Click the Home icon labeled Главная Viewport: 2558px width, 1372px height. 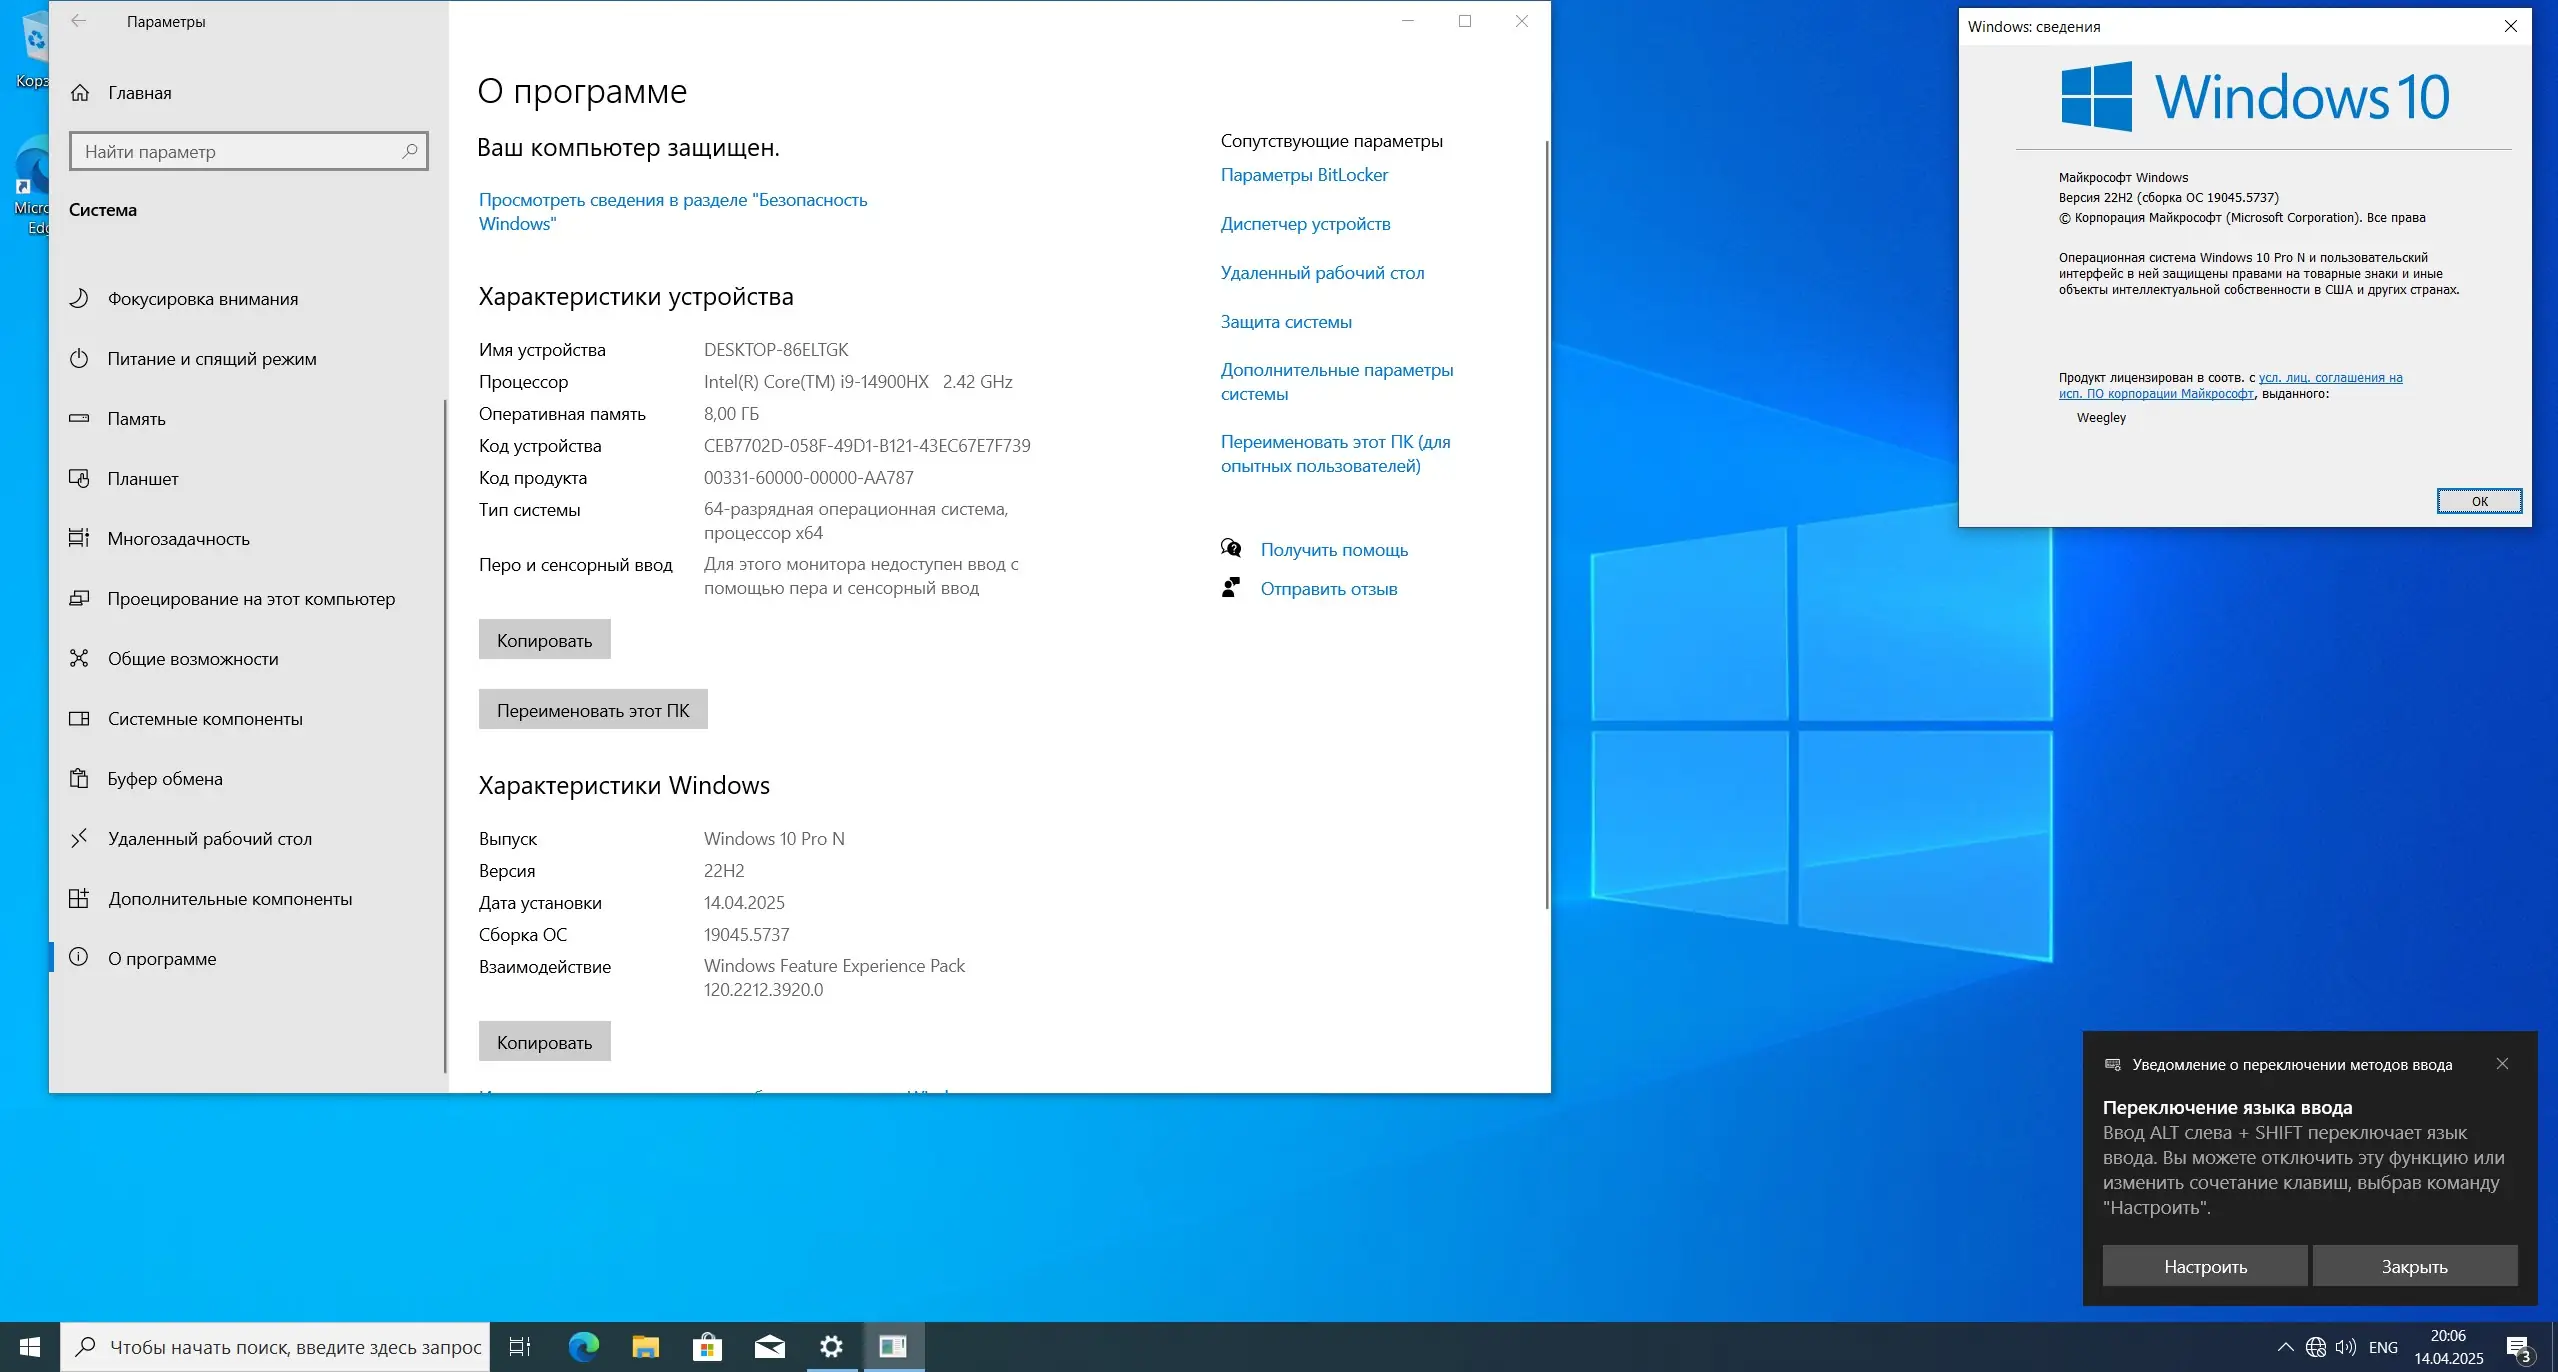(x=80, y=93)
